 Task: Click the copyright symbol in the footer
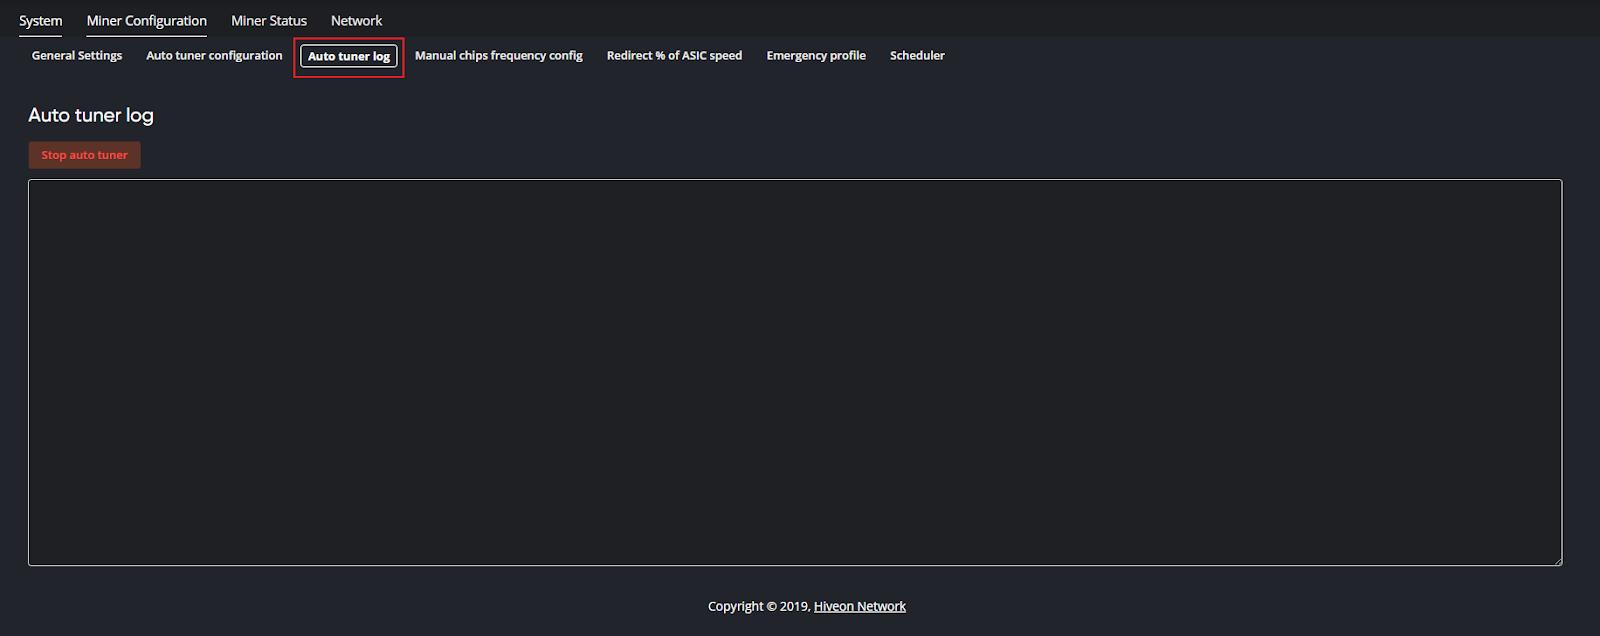[771, 607]
